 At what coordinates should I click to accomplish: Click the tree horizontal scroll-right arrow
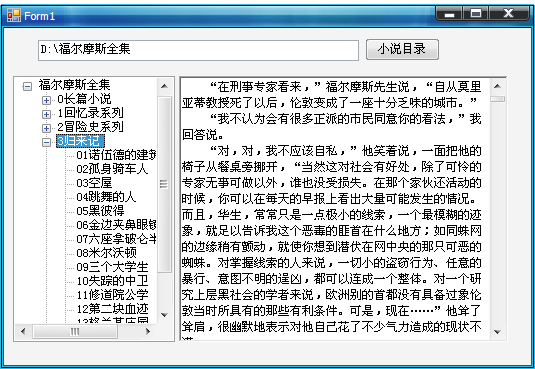point(148,331)
